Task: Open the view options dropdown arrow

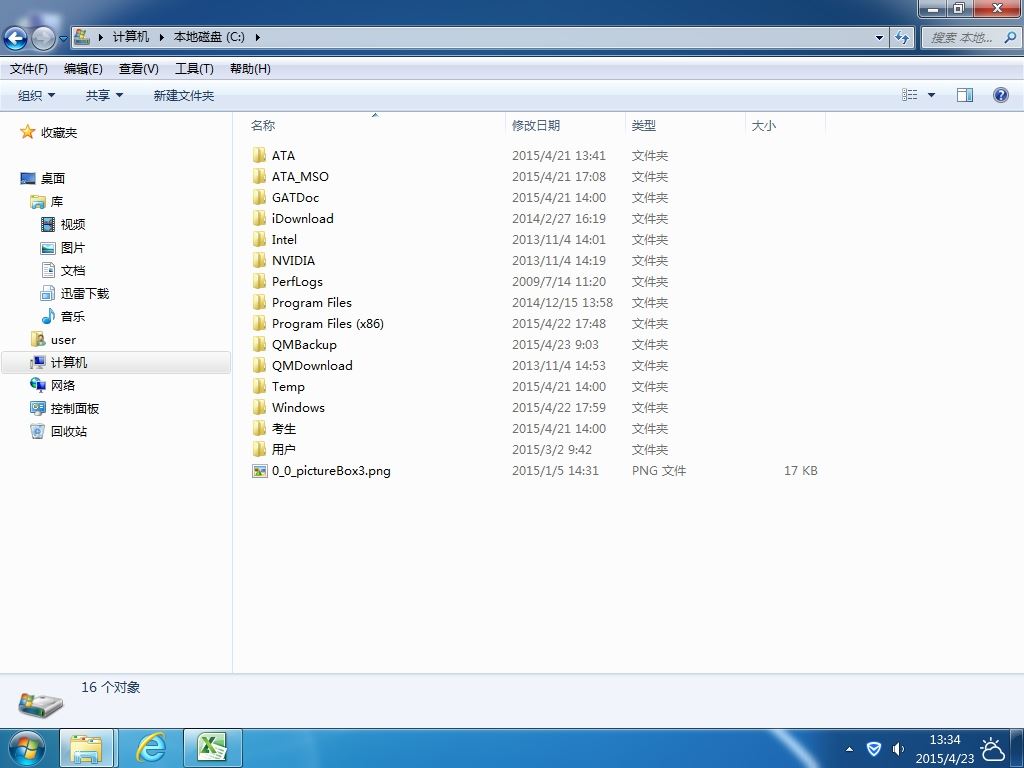Action: tap(931, 95)
